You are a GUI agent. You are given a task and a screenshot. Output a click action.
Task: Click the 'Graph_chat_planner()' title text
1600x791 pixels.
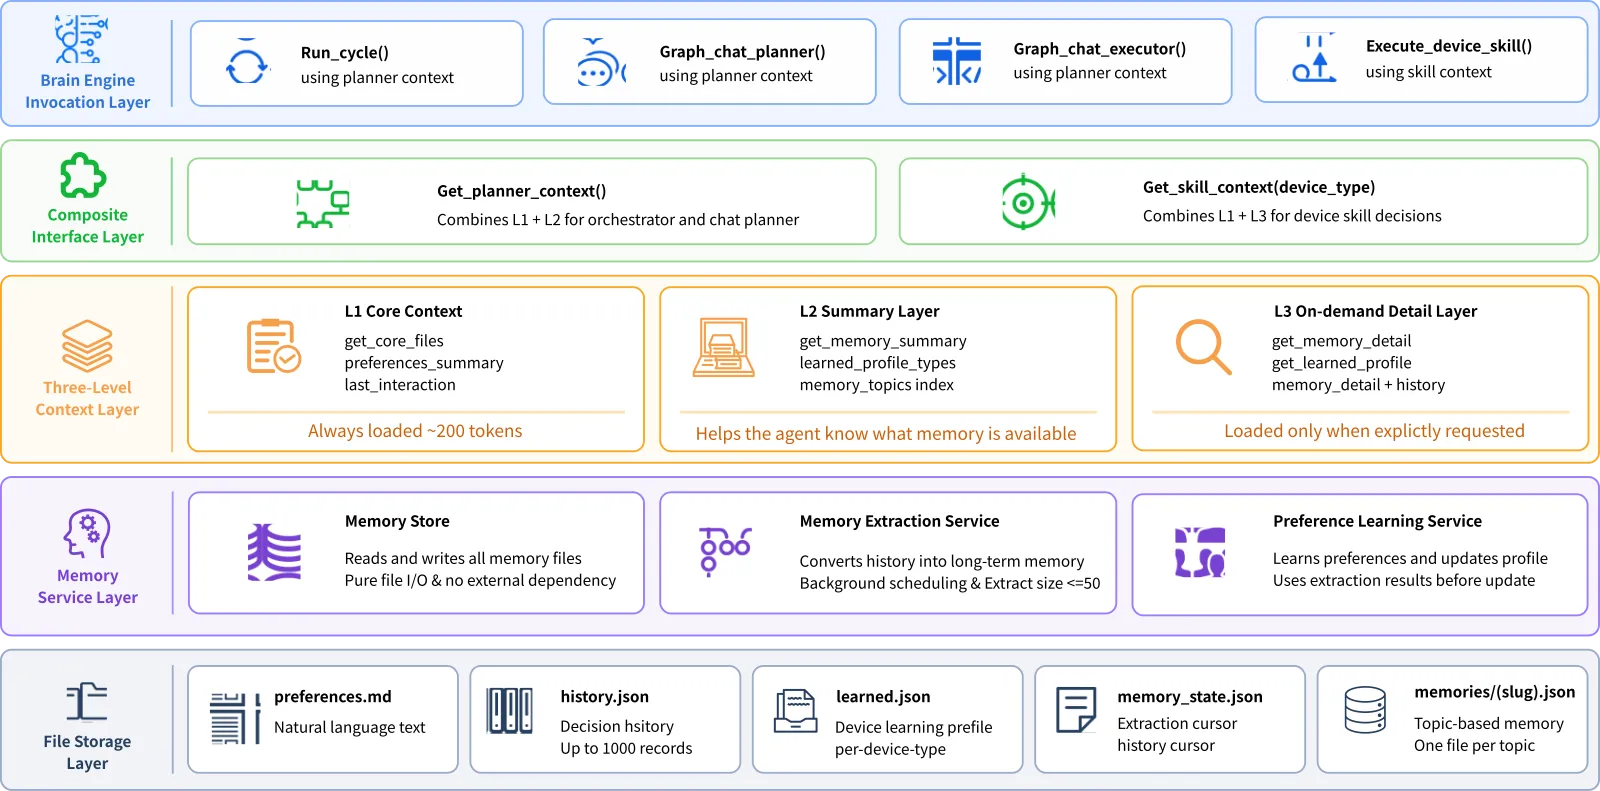[x=742, y=51]
